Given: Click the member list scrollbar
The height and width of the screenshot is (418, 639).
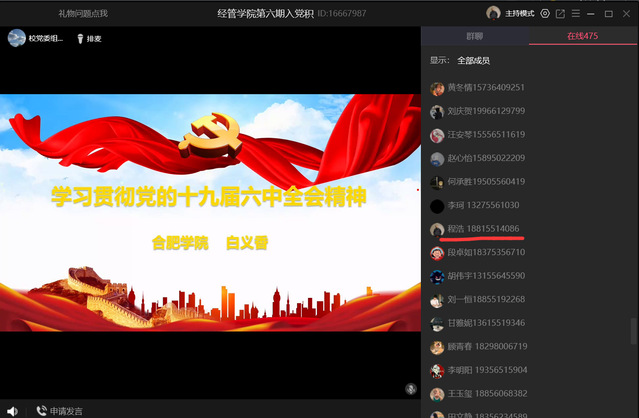Looking at the screenshot, I should point(633,330).
